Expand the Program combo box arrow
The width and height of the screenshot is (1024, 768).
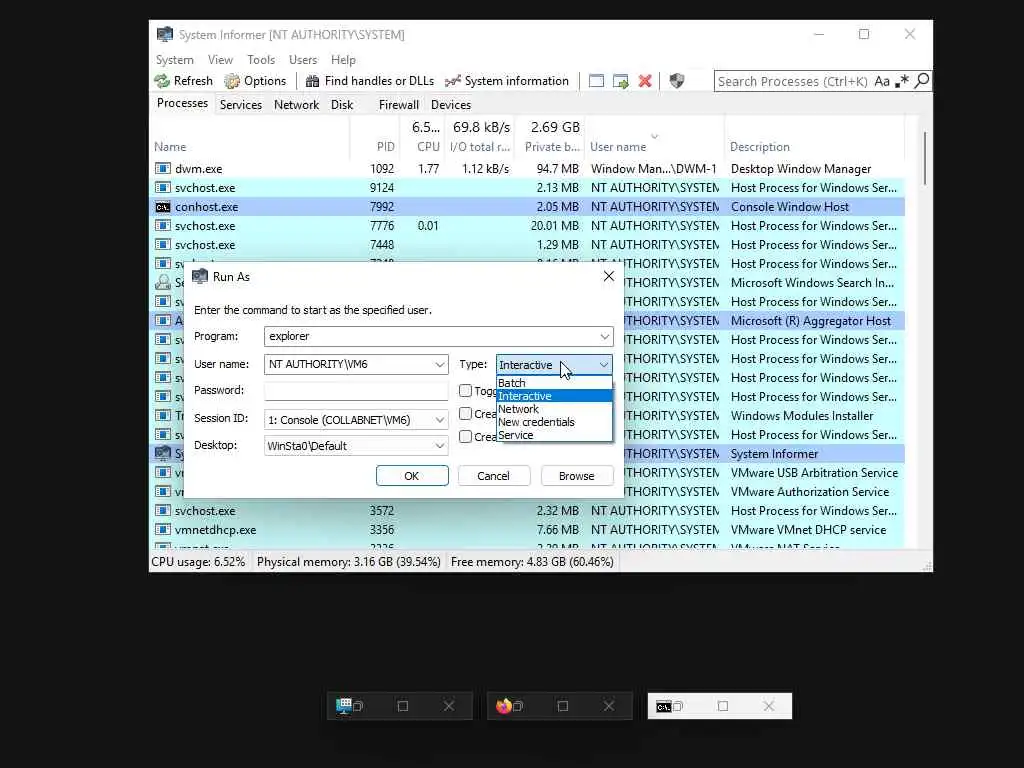tap(605, 337)
